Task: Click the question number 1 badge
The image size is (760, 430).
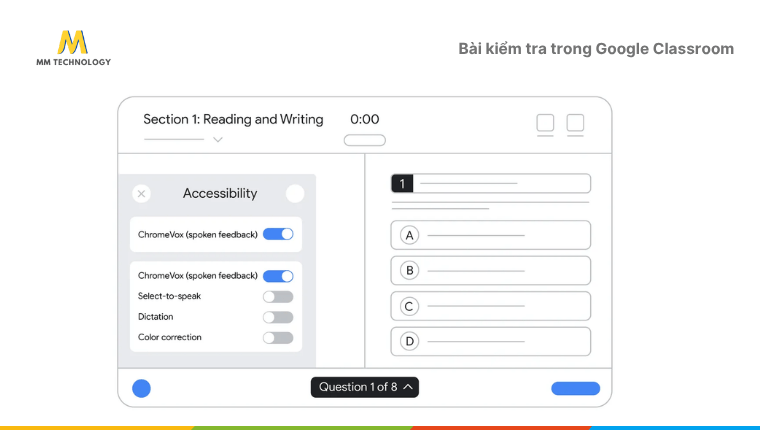Action: 402,184
